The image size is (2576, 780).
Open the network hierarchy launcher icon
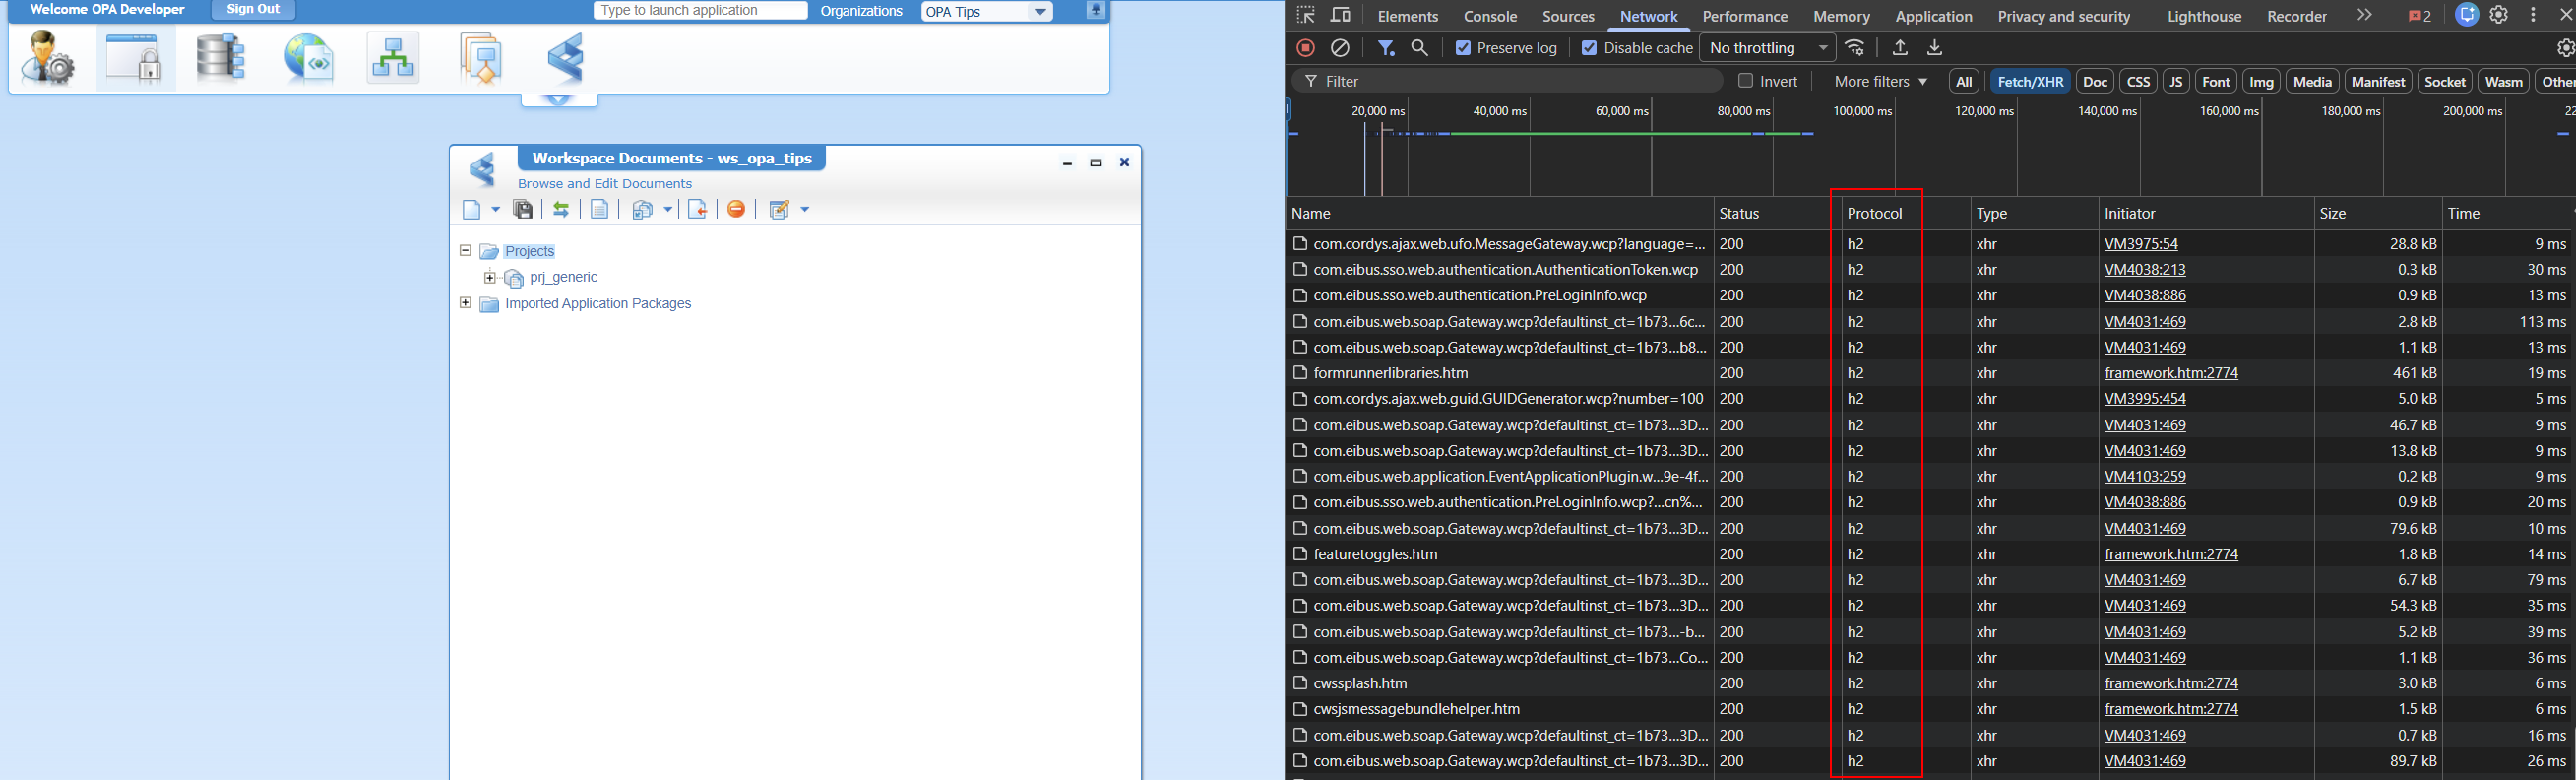coord(393,57)
